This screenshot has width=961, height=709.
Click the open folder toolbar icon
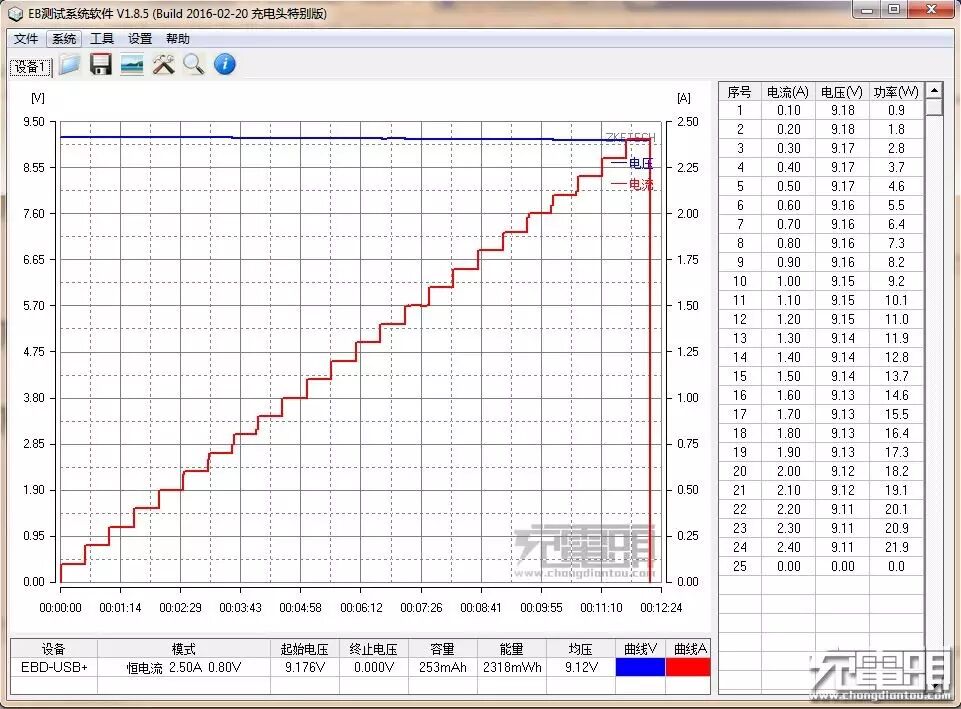(70, 64)
